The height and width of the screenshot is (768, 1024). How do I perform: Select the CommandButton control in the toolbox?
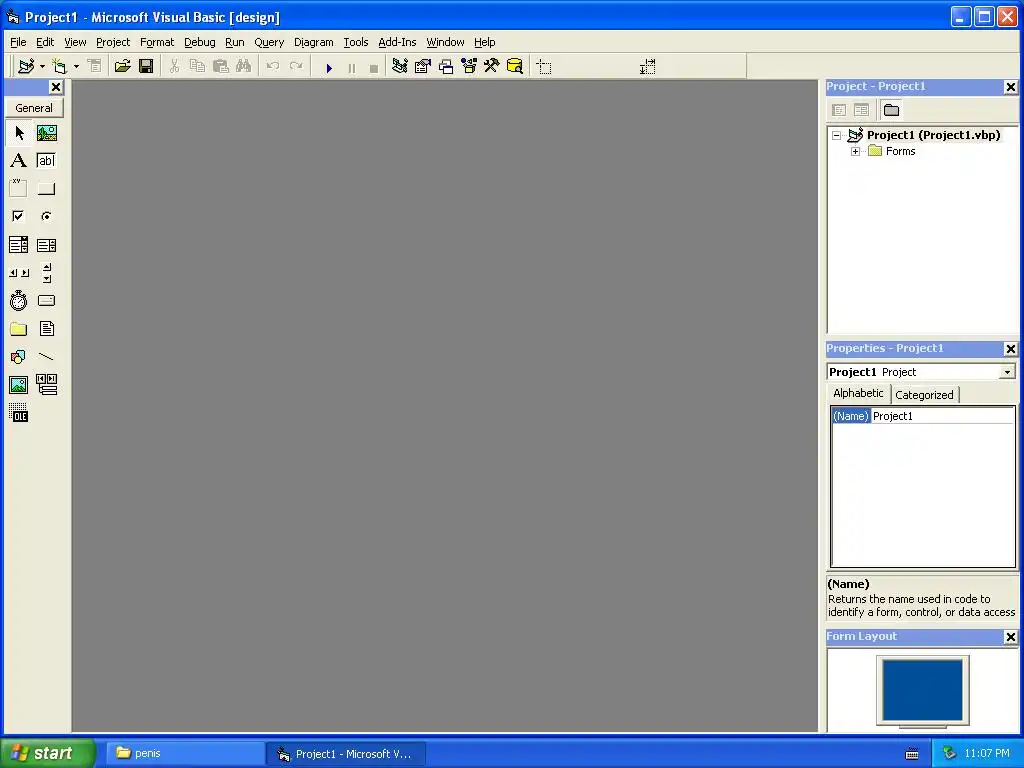pyautogui.click(x=46, y=188)
